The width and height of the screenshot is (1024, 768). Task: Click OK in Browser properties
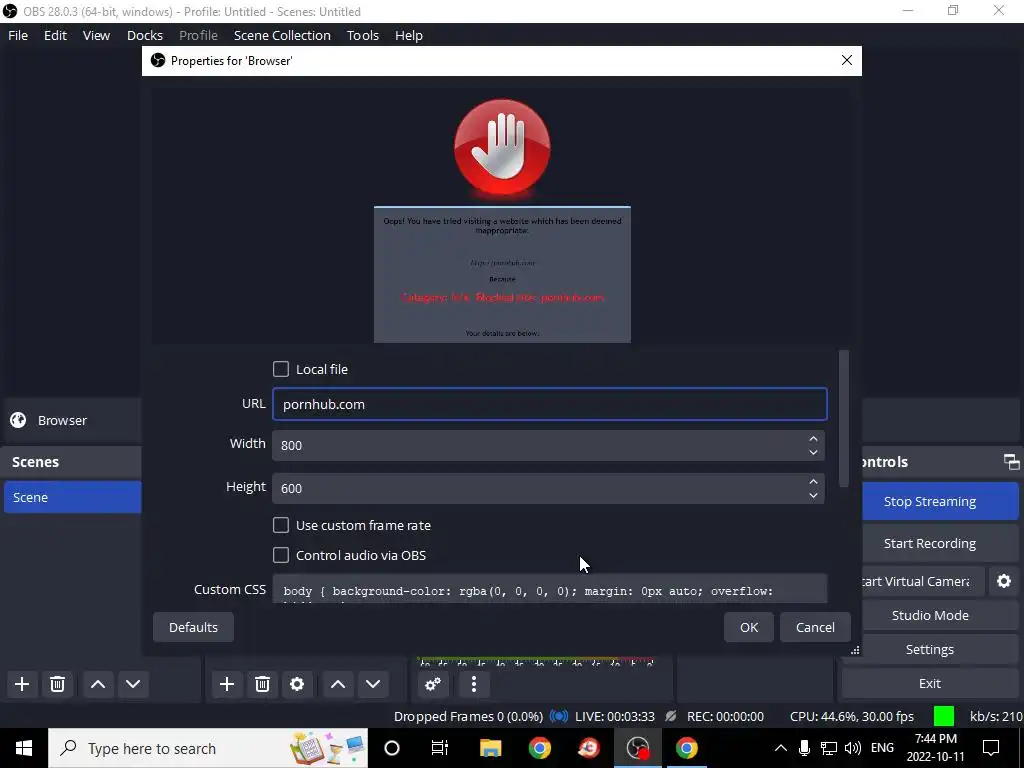pyautogui.click(x=749, y=627)
